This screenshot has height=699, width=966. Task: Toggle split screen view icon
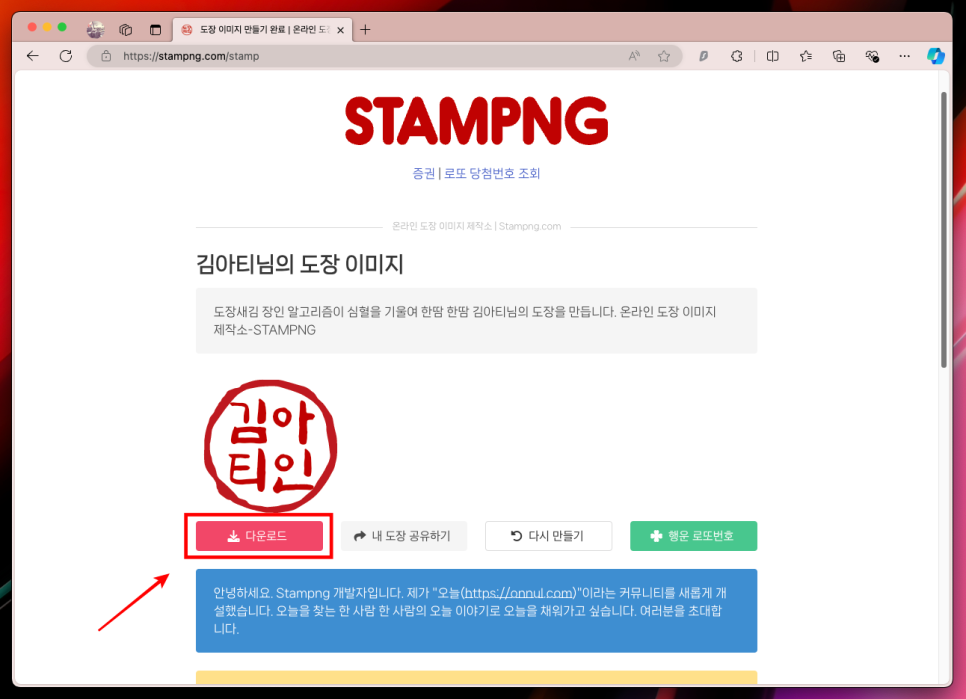click(x=773, y=56)
